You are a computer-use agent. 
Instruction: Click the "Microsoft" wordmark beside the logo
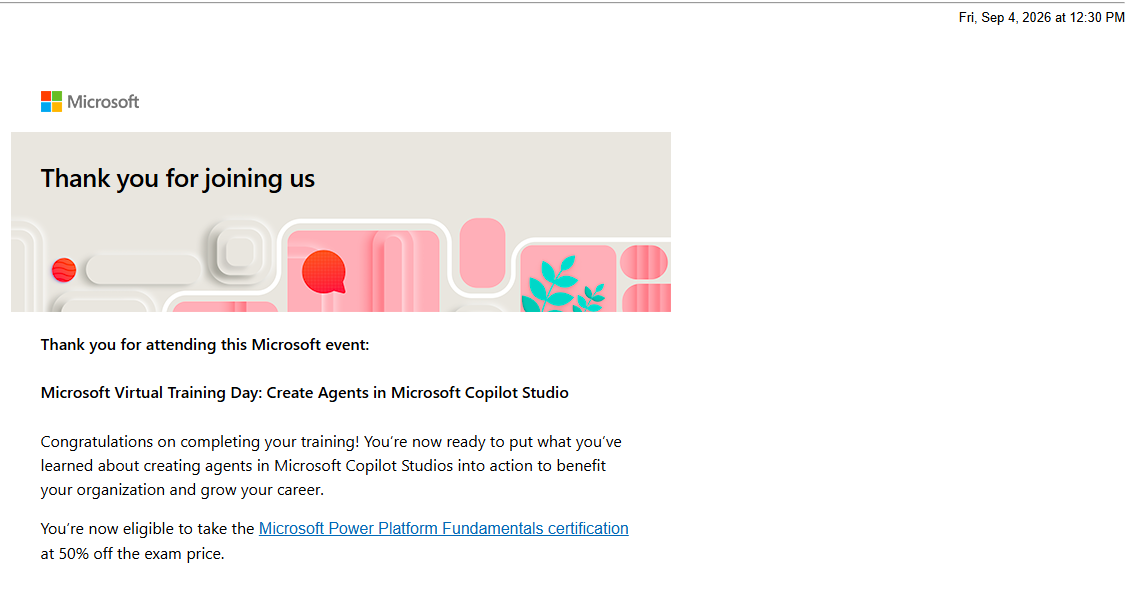(x=103, y=102)
